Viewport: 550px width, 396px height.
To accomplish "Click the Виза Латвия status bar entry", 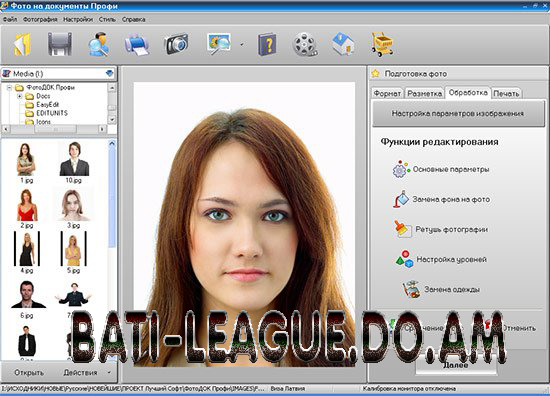I will click(288, 389).
